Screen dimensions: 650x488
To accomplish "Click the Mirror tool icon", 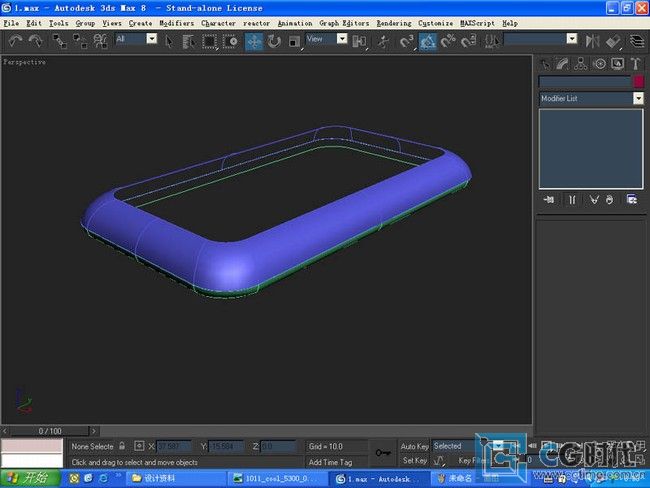I will pyautogui.click(x=592, y=41).
